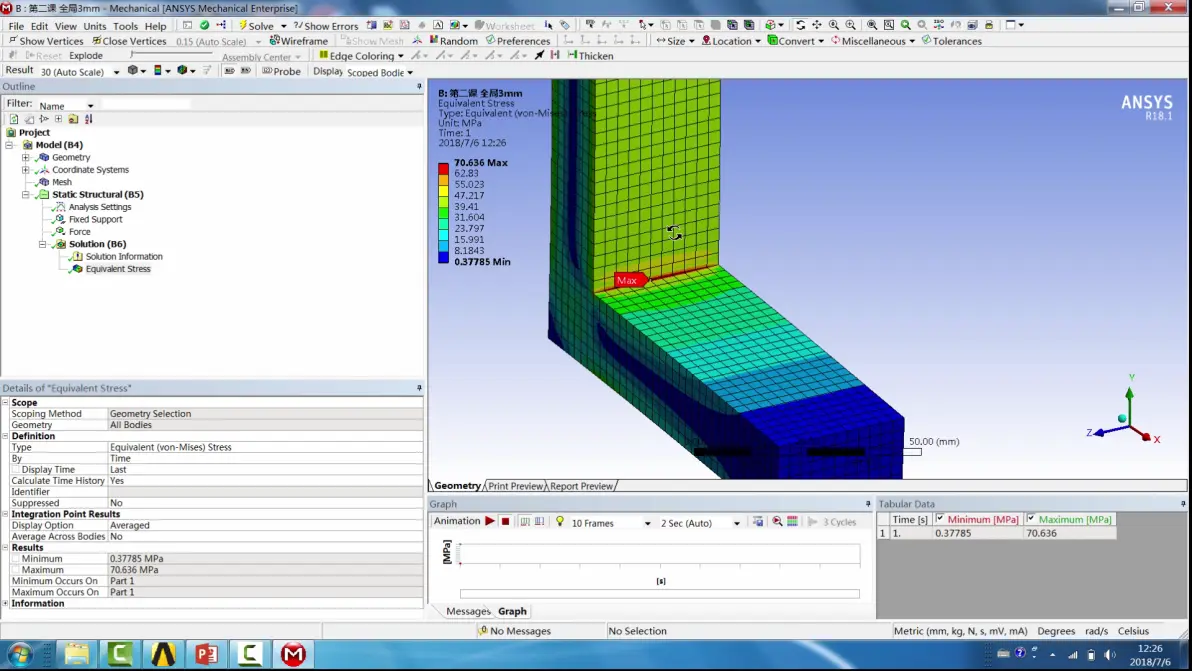Image resolution: width=1192 pixels, height=671 pixels.
Task: Activate the Zoom tool
Action: point(834,25)
